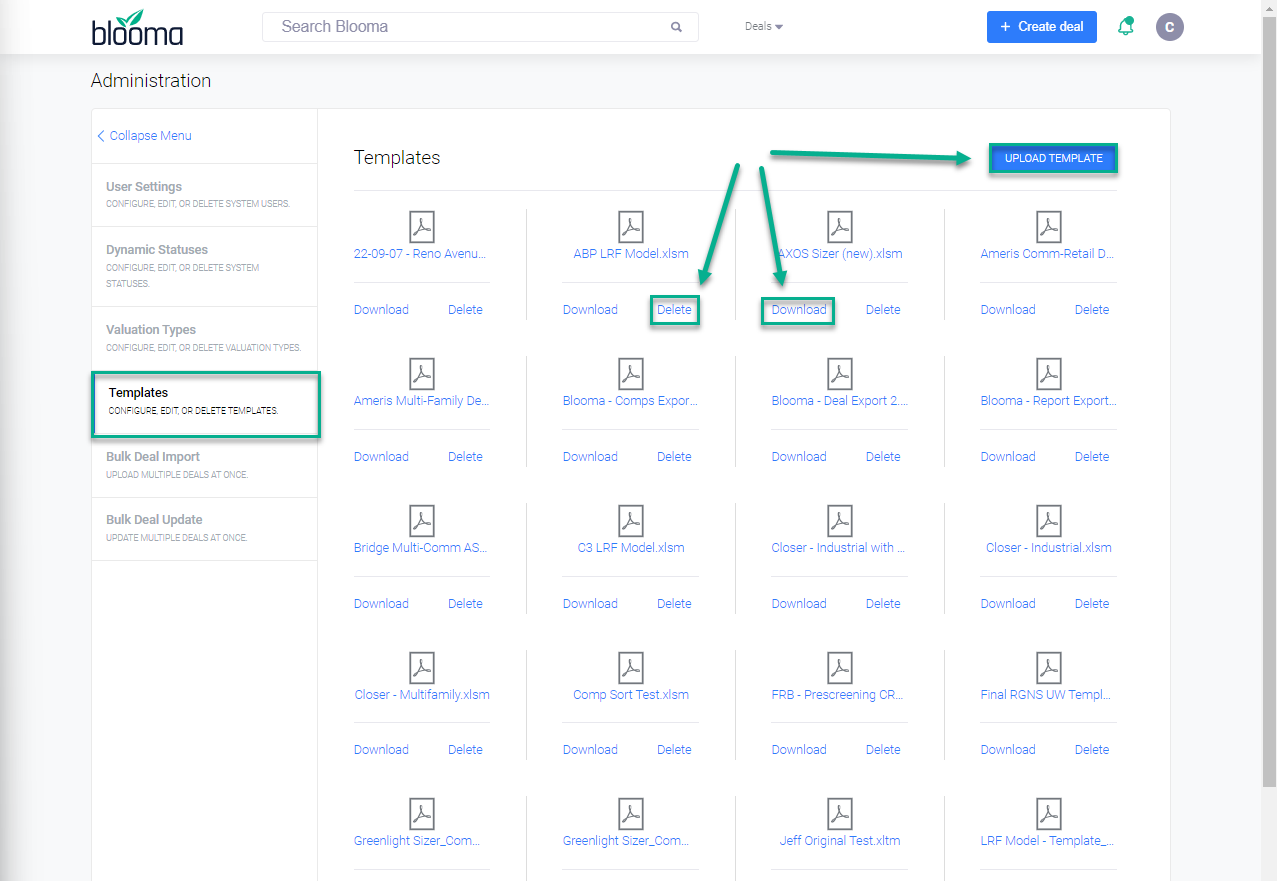Delete the AXOS Sizer (new).xlsm template
Viewport: 1277px width, 881px height.
click(883, 310)
